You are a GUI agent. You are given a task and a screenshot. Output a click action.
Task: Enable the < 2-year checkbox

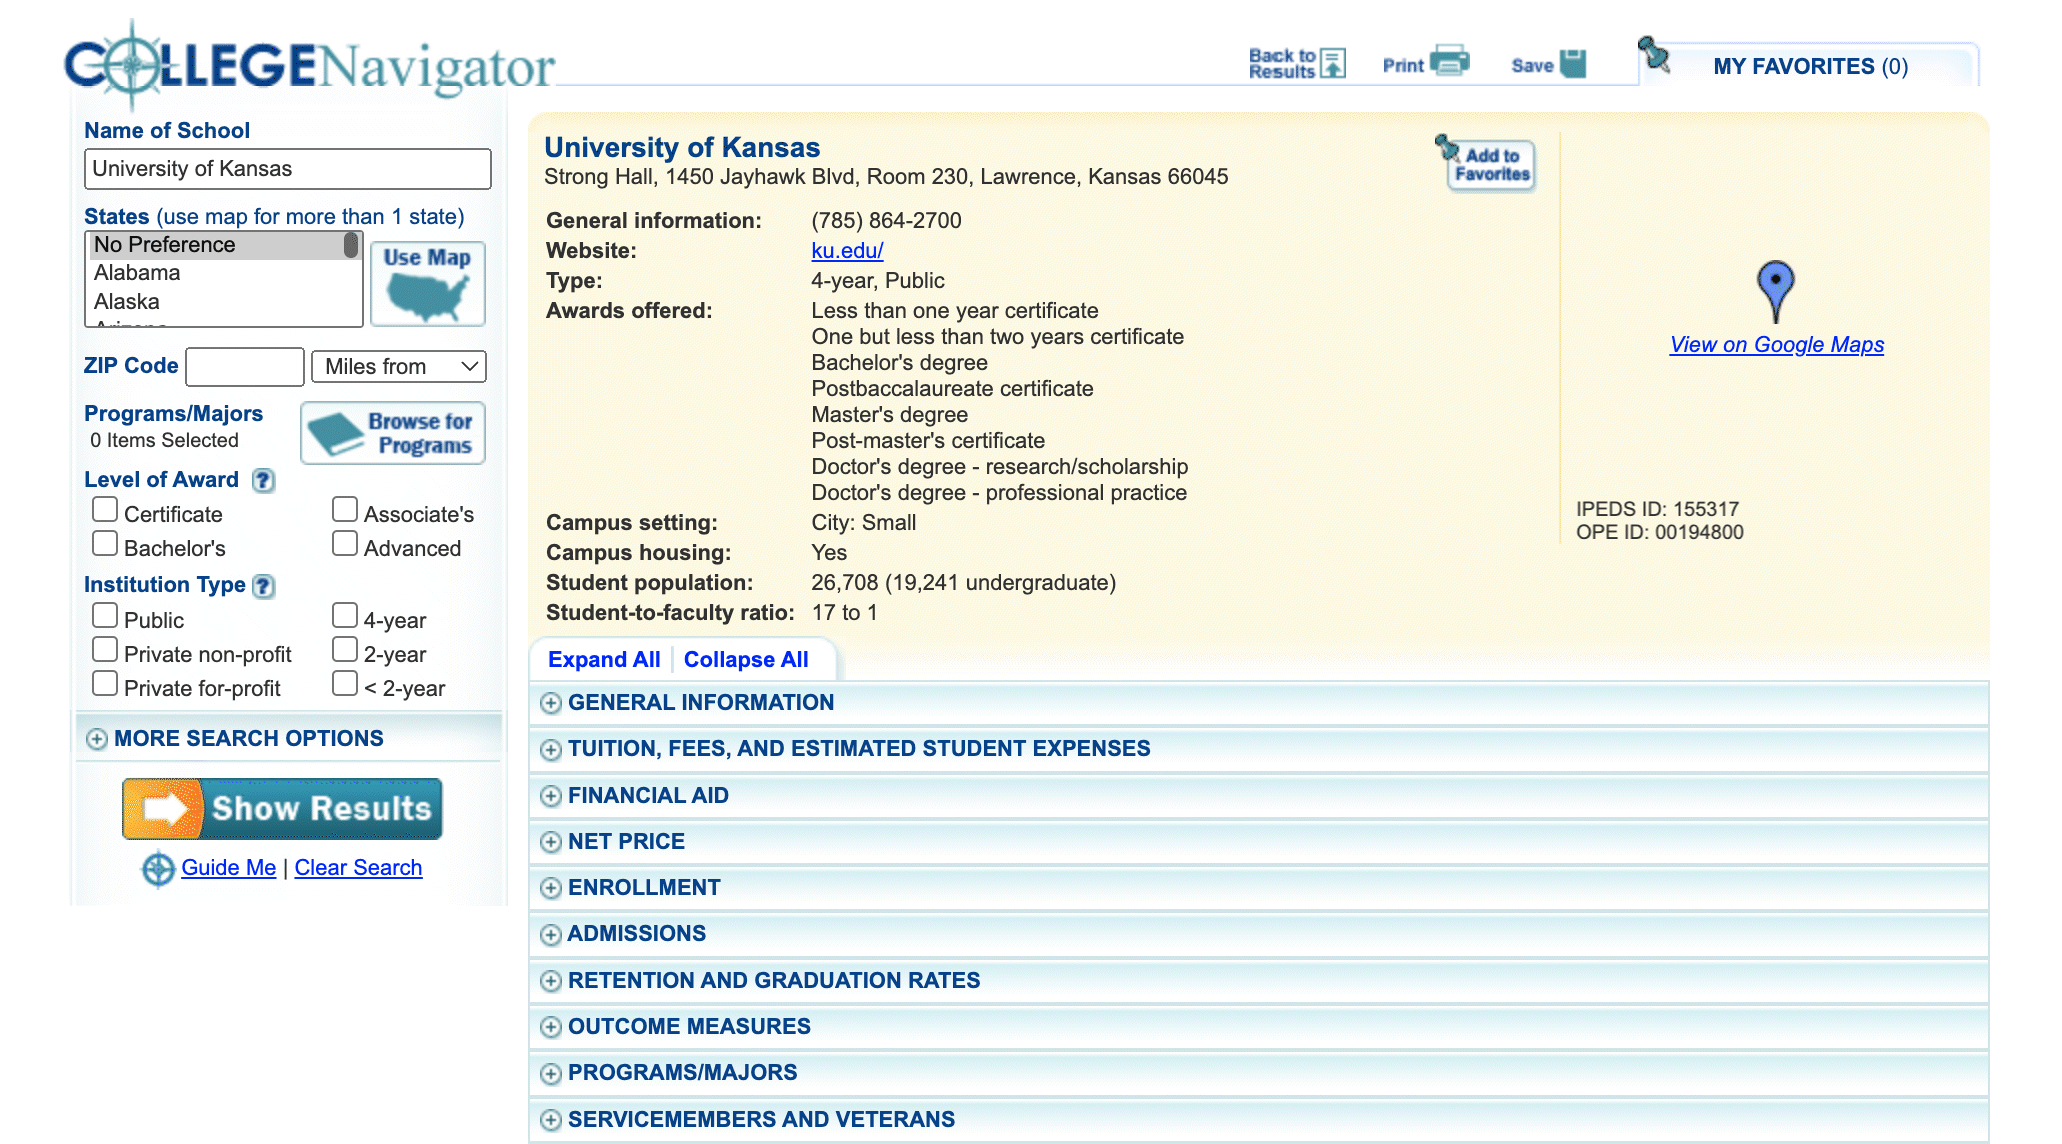(345, 684)
